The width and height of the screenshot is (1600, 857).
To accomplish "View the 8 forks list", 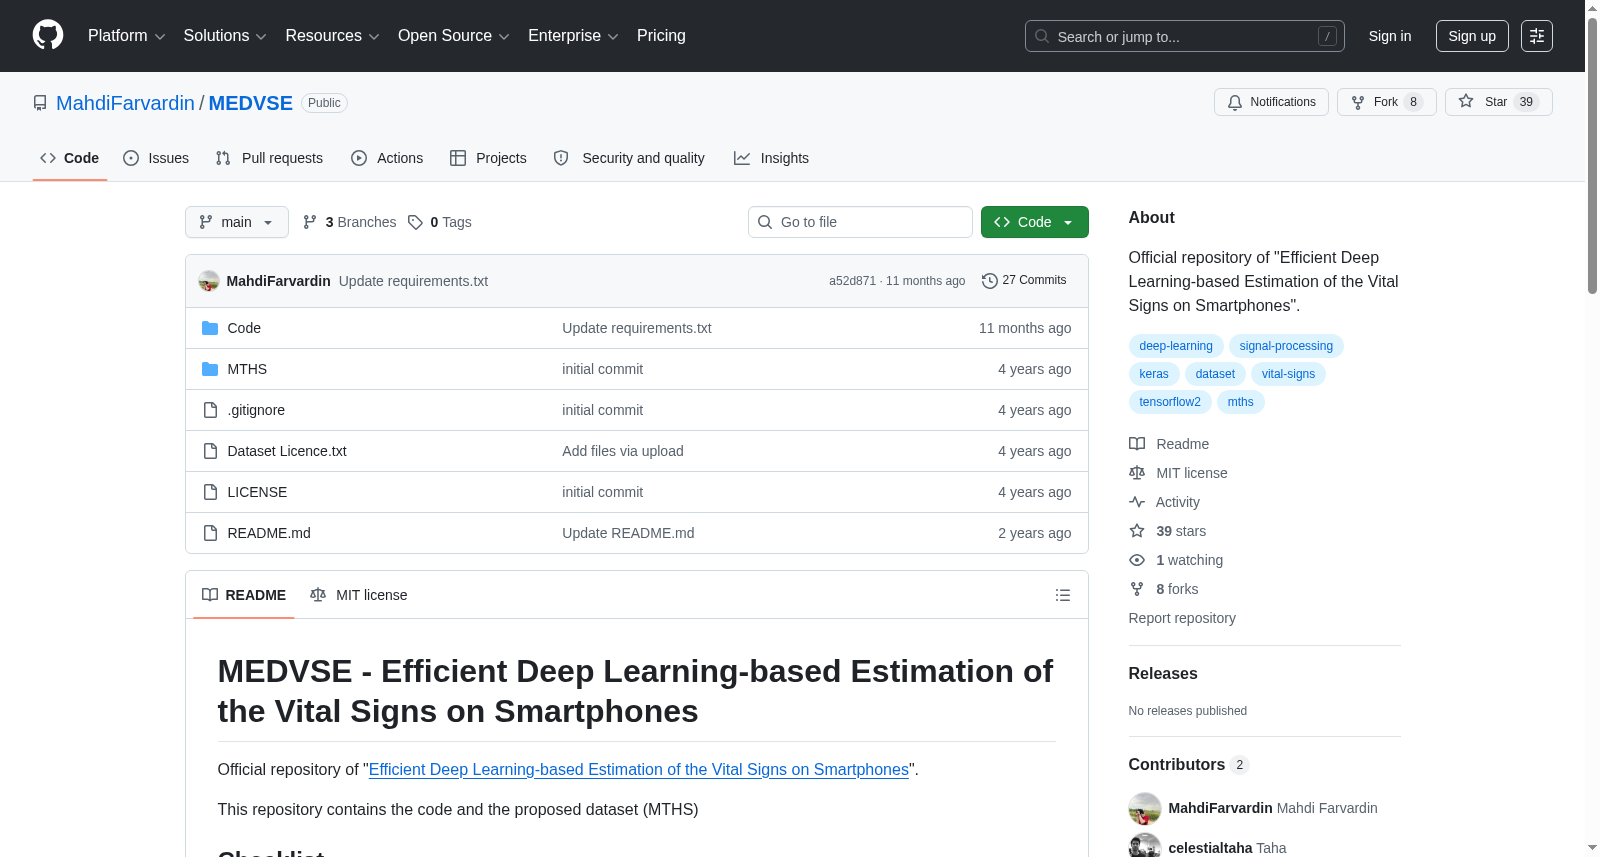I will [x=1164, y=589].
